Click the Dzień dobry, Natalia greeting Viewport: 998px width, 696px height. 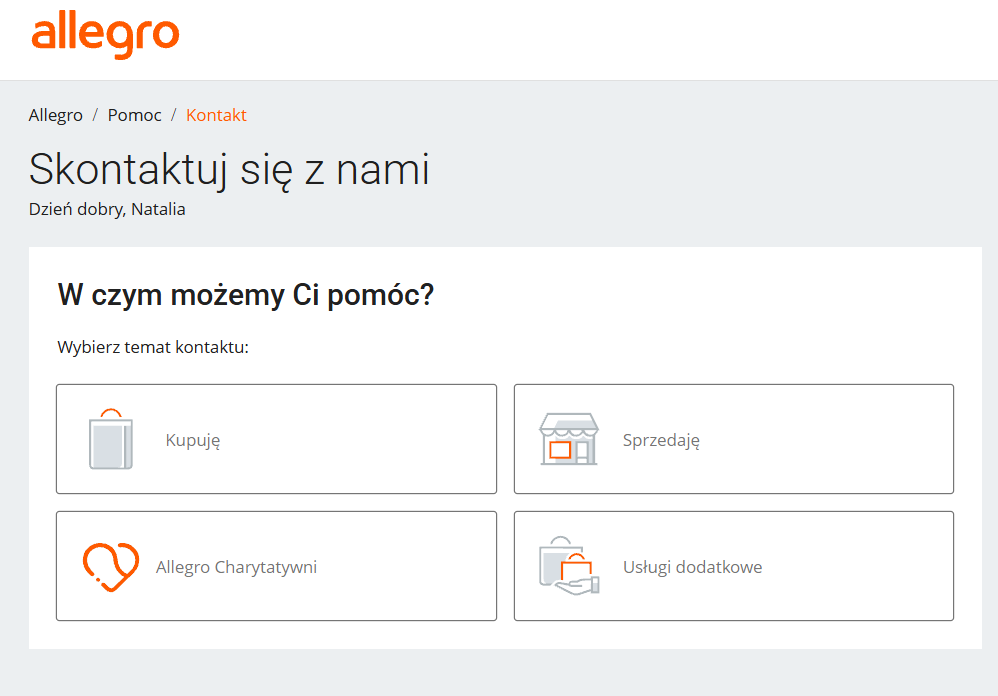(107, 209)
